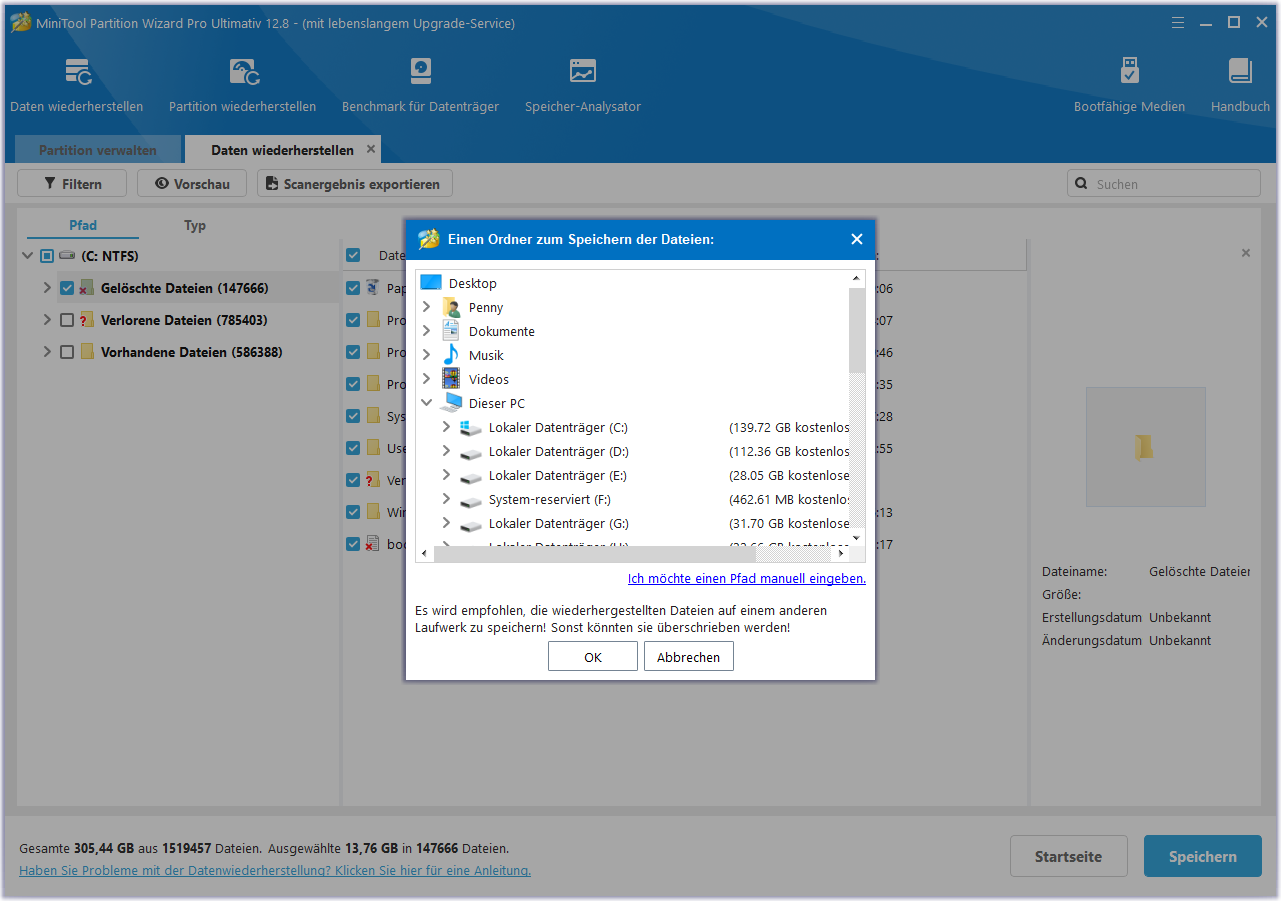Click the folder preview thumbnail

point(1146,446)
